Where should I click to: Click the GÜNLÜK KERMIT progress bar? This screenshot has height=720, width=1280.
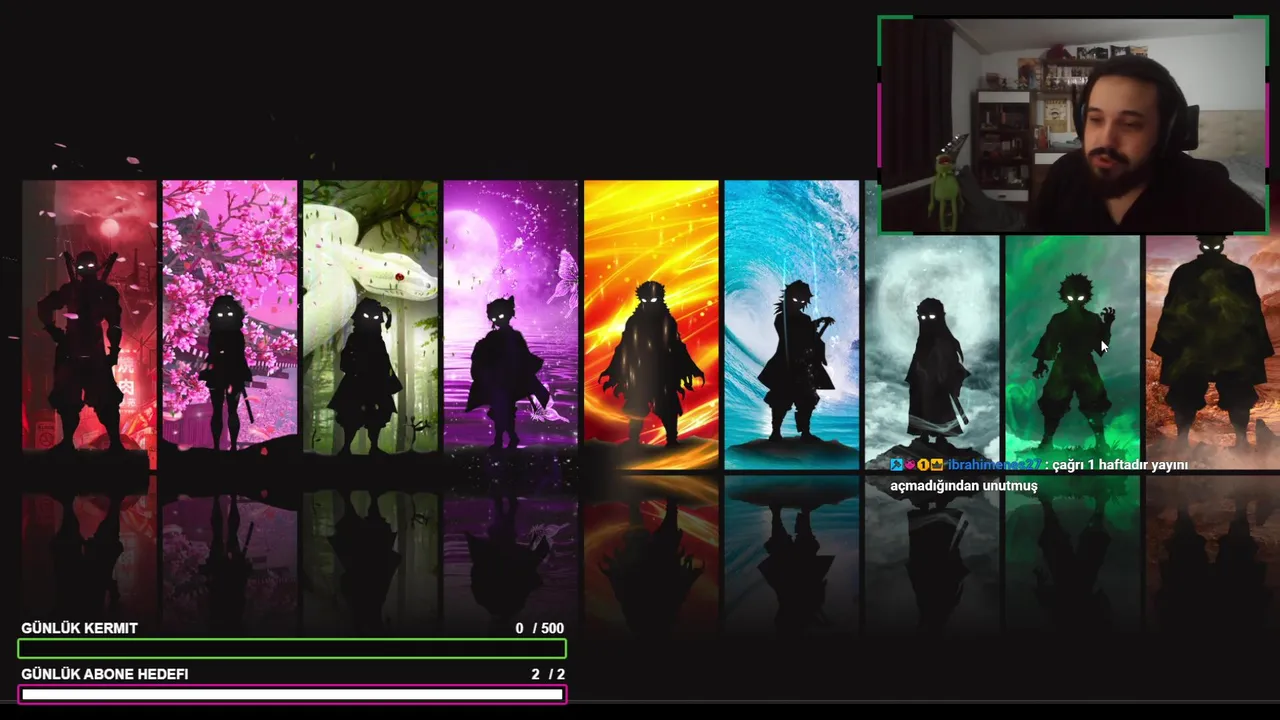click(292, 649)
